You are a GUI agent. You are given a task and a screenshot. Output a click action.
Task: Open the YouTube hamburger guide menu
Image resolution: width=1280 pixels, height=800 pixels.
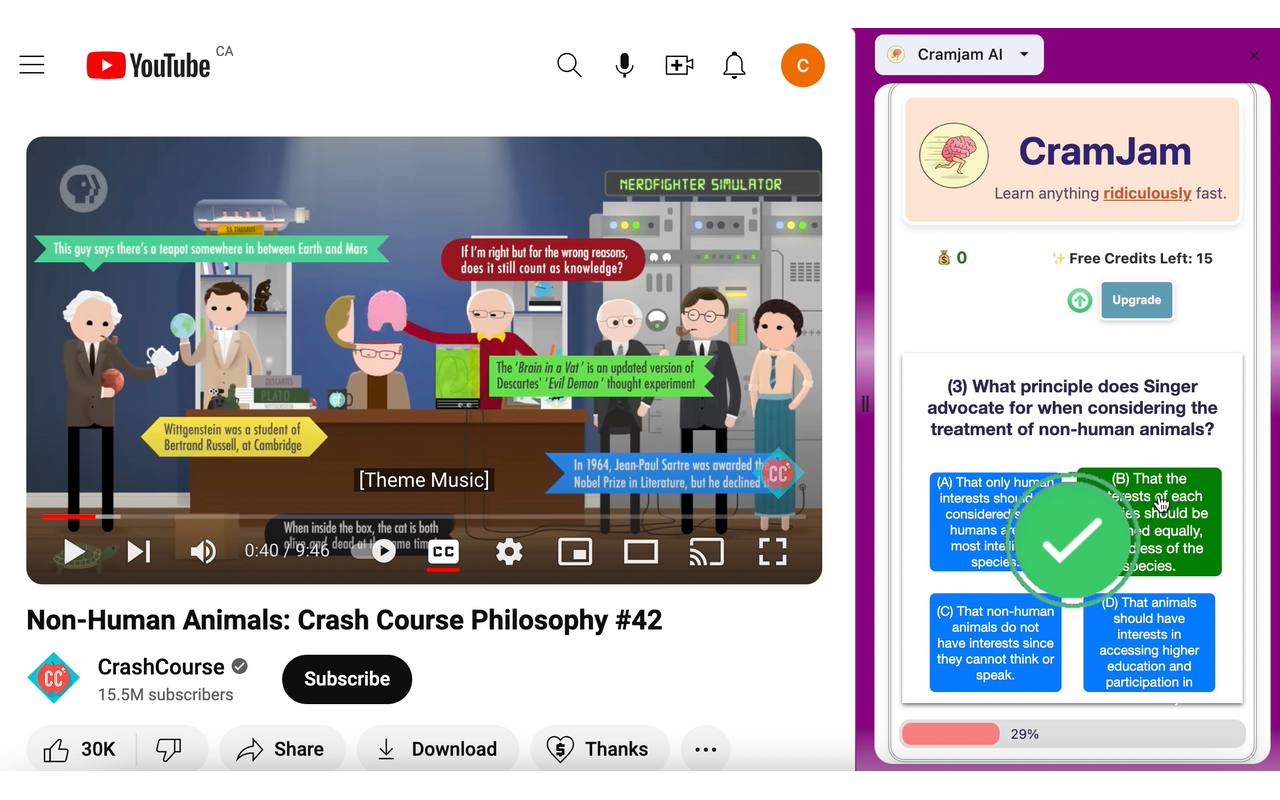(32, 66)
